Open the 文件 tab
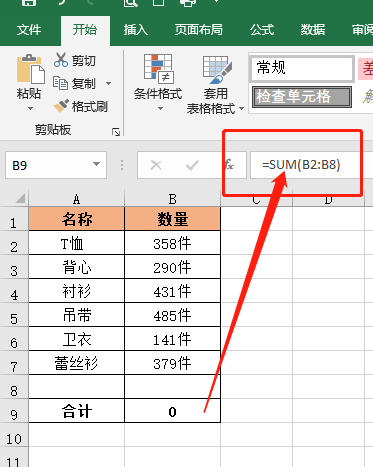The height and width of the screenshot is (467, 373). 29,30
